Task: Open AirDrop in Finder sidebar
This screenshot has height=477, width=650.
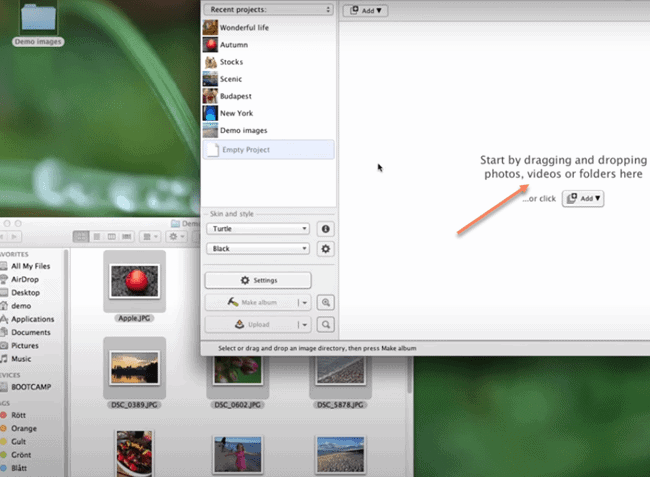Action: point(25,280)
